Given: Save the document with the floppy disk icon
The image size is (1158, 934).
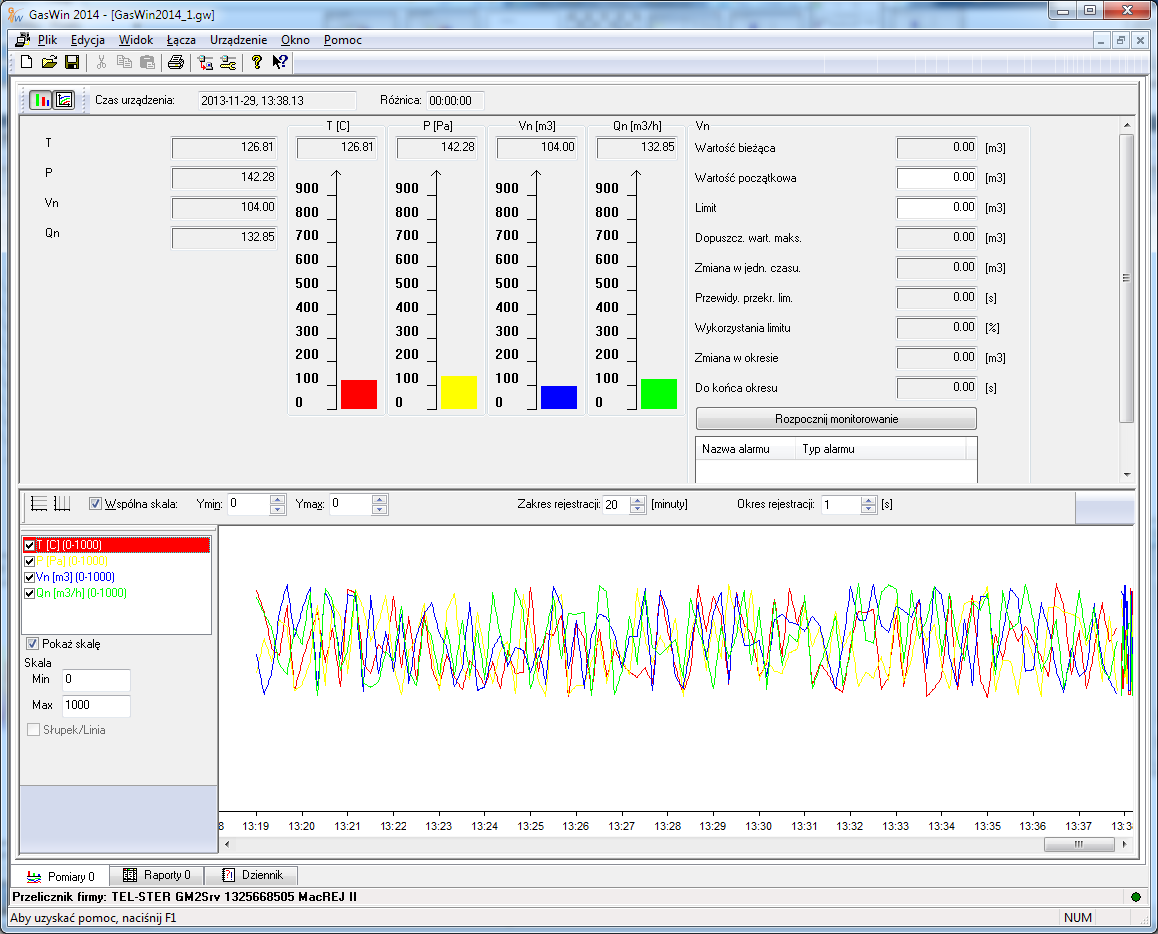Looking at the screenshot, I should [x=72, y=62].
